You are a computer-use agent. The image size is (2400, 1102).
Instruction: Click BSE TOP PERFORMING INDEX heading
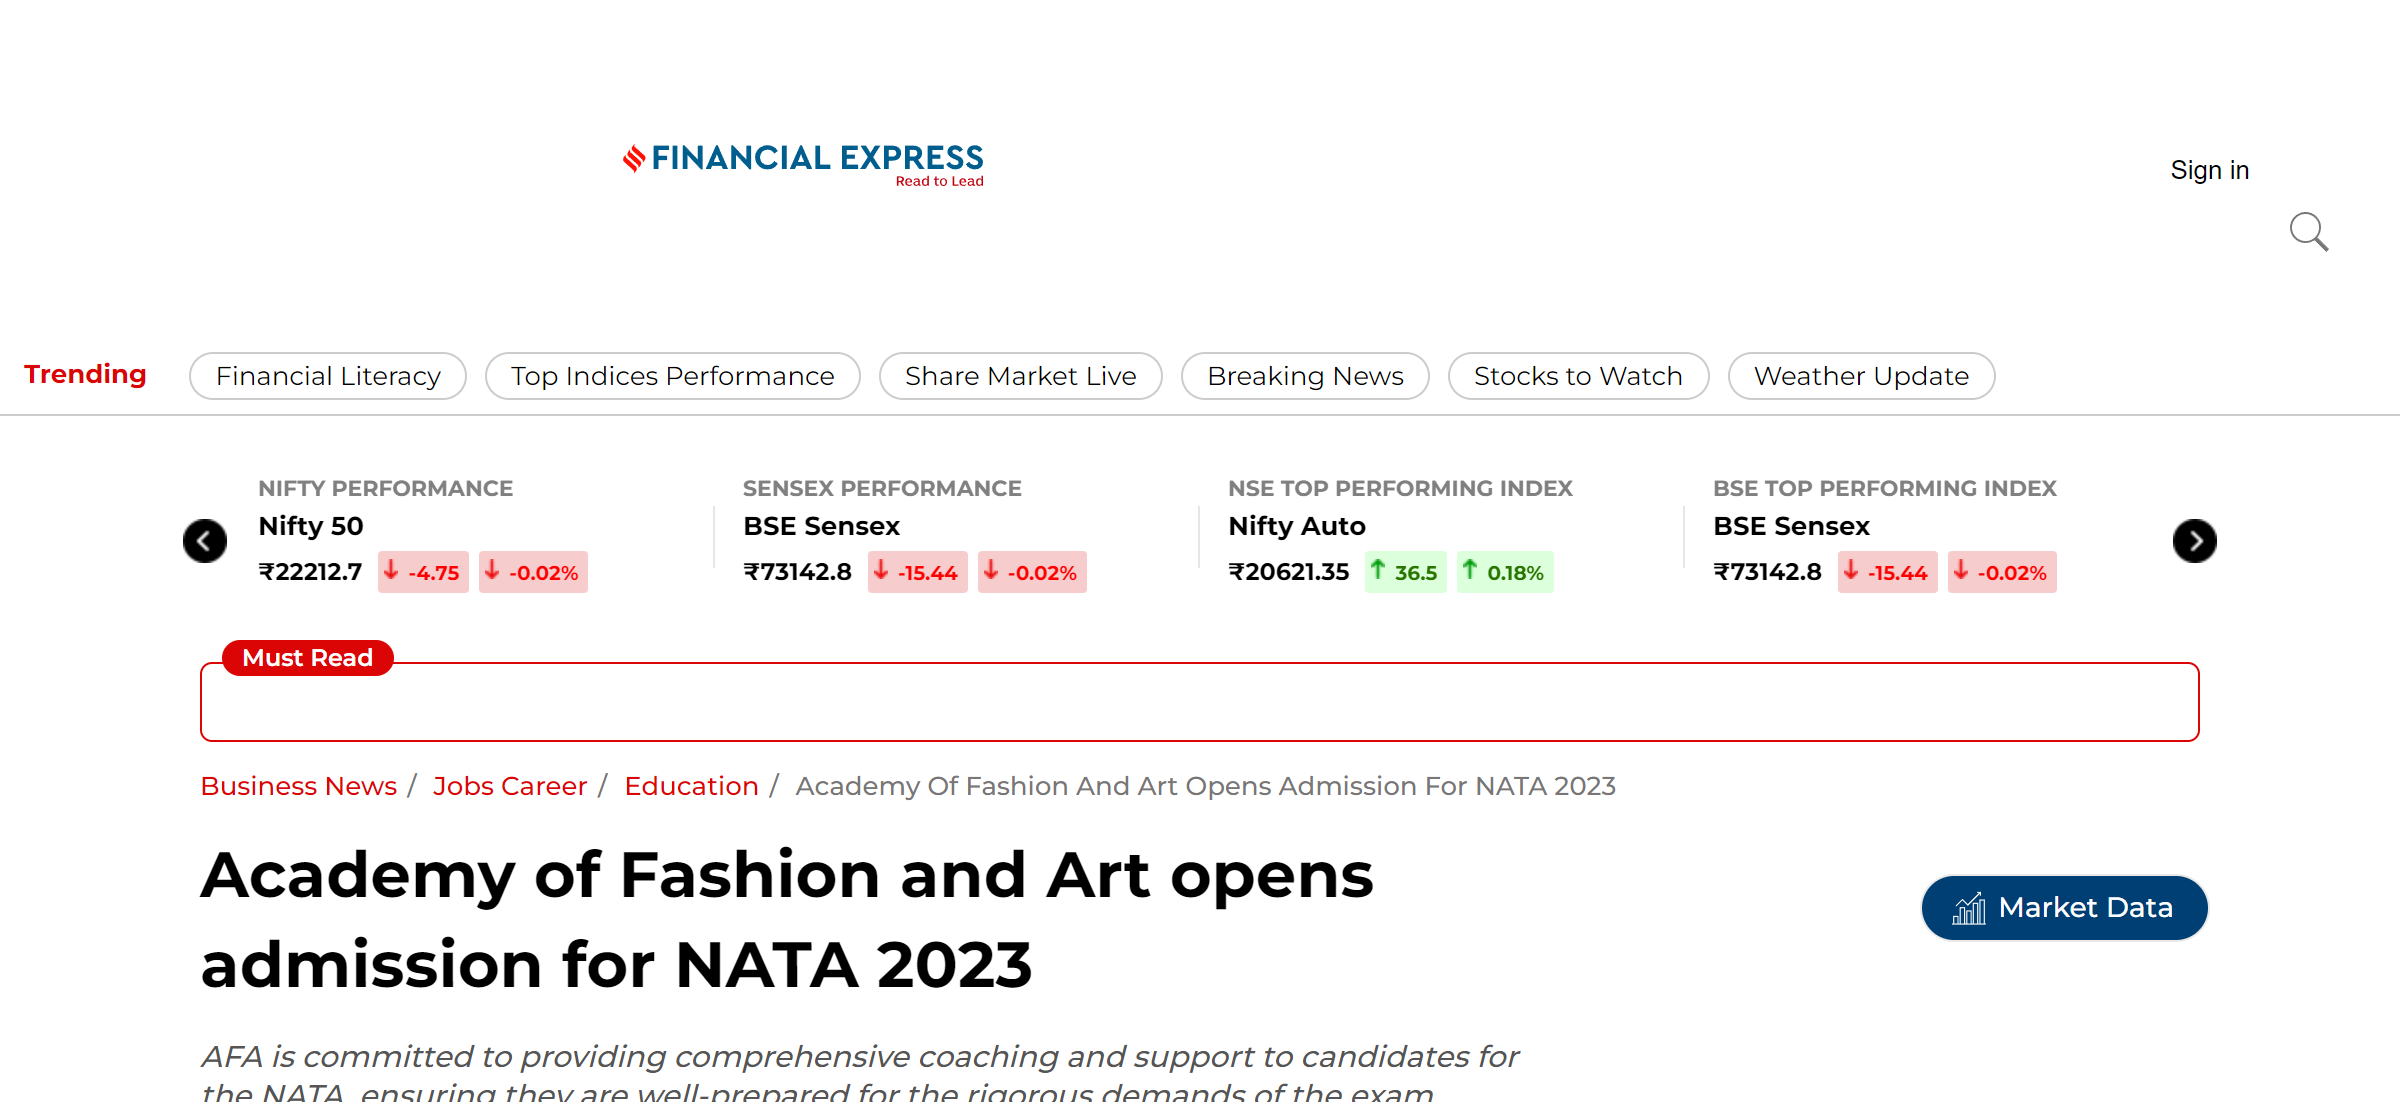(x=1885, y=489)
